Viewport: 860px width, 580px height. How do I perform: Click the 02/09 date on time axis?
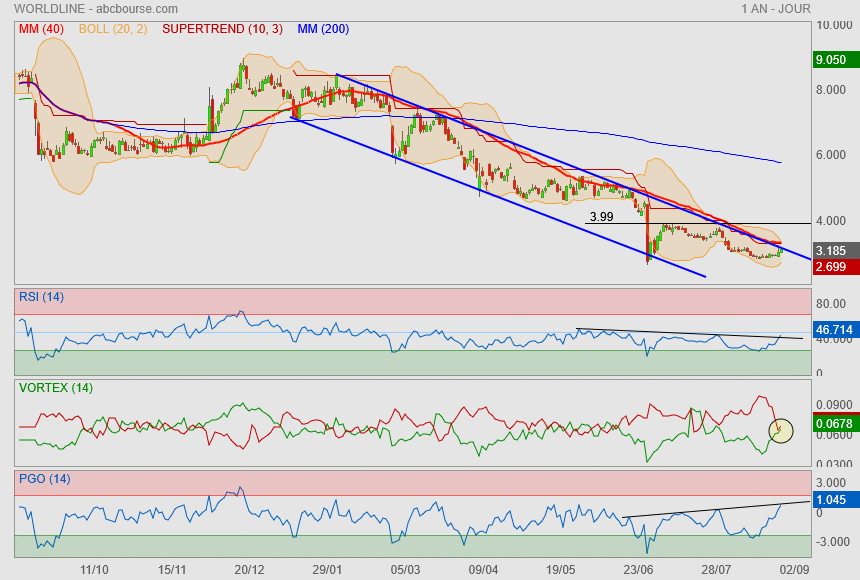794,569
